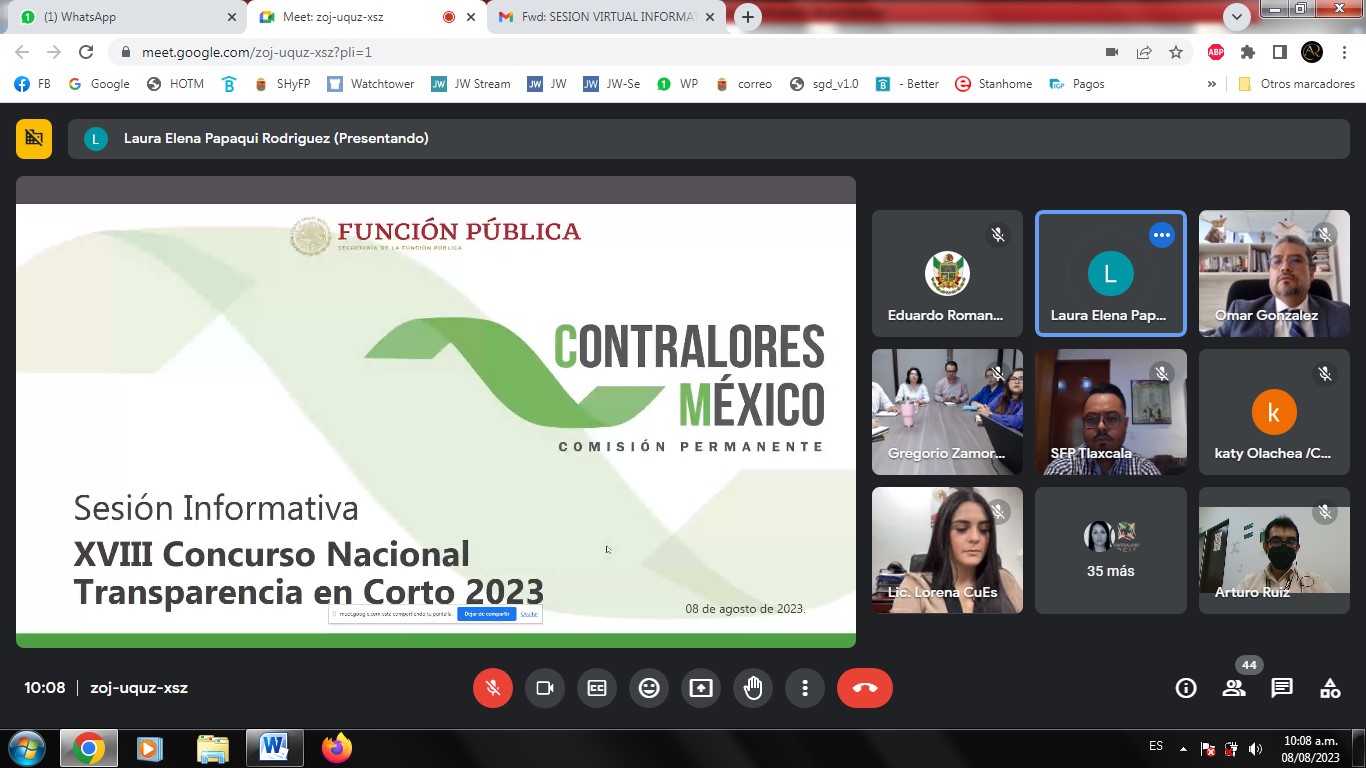Screen dimensions: 1366x768
Task: Click Dejar de compartir button
Action: 487,614
